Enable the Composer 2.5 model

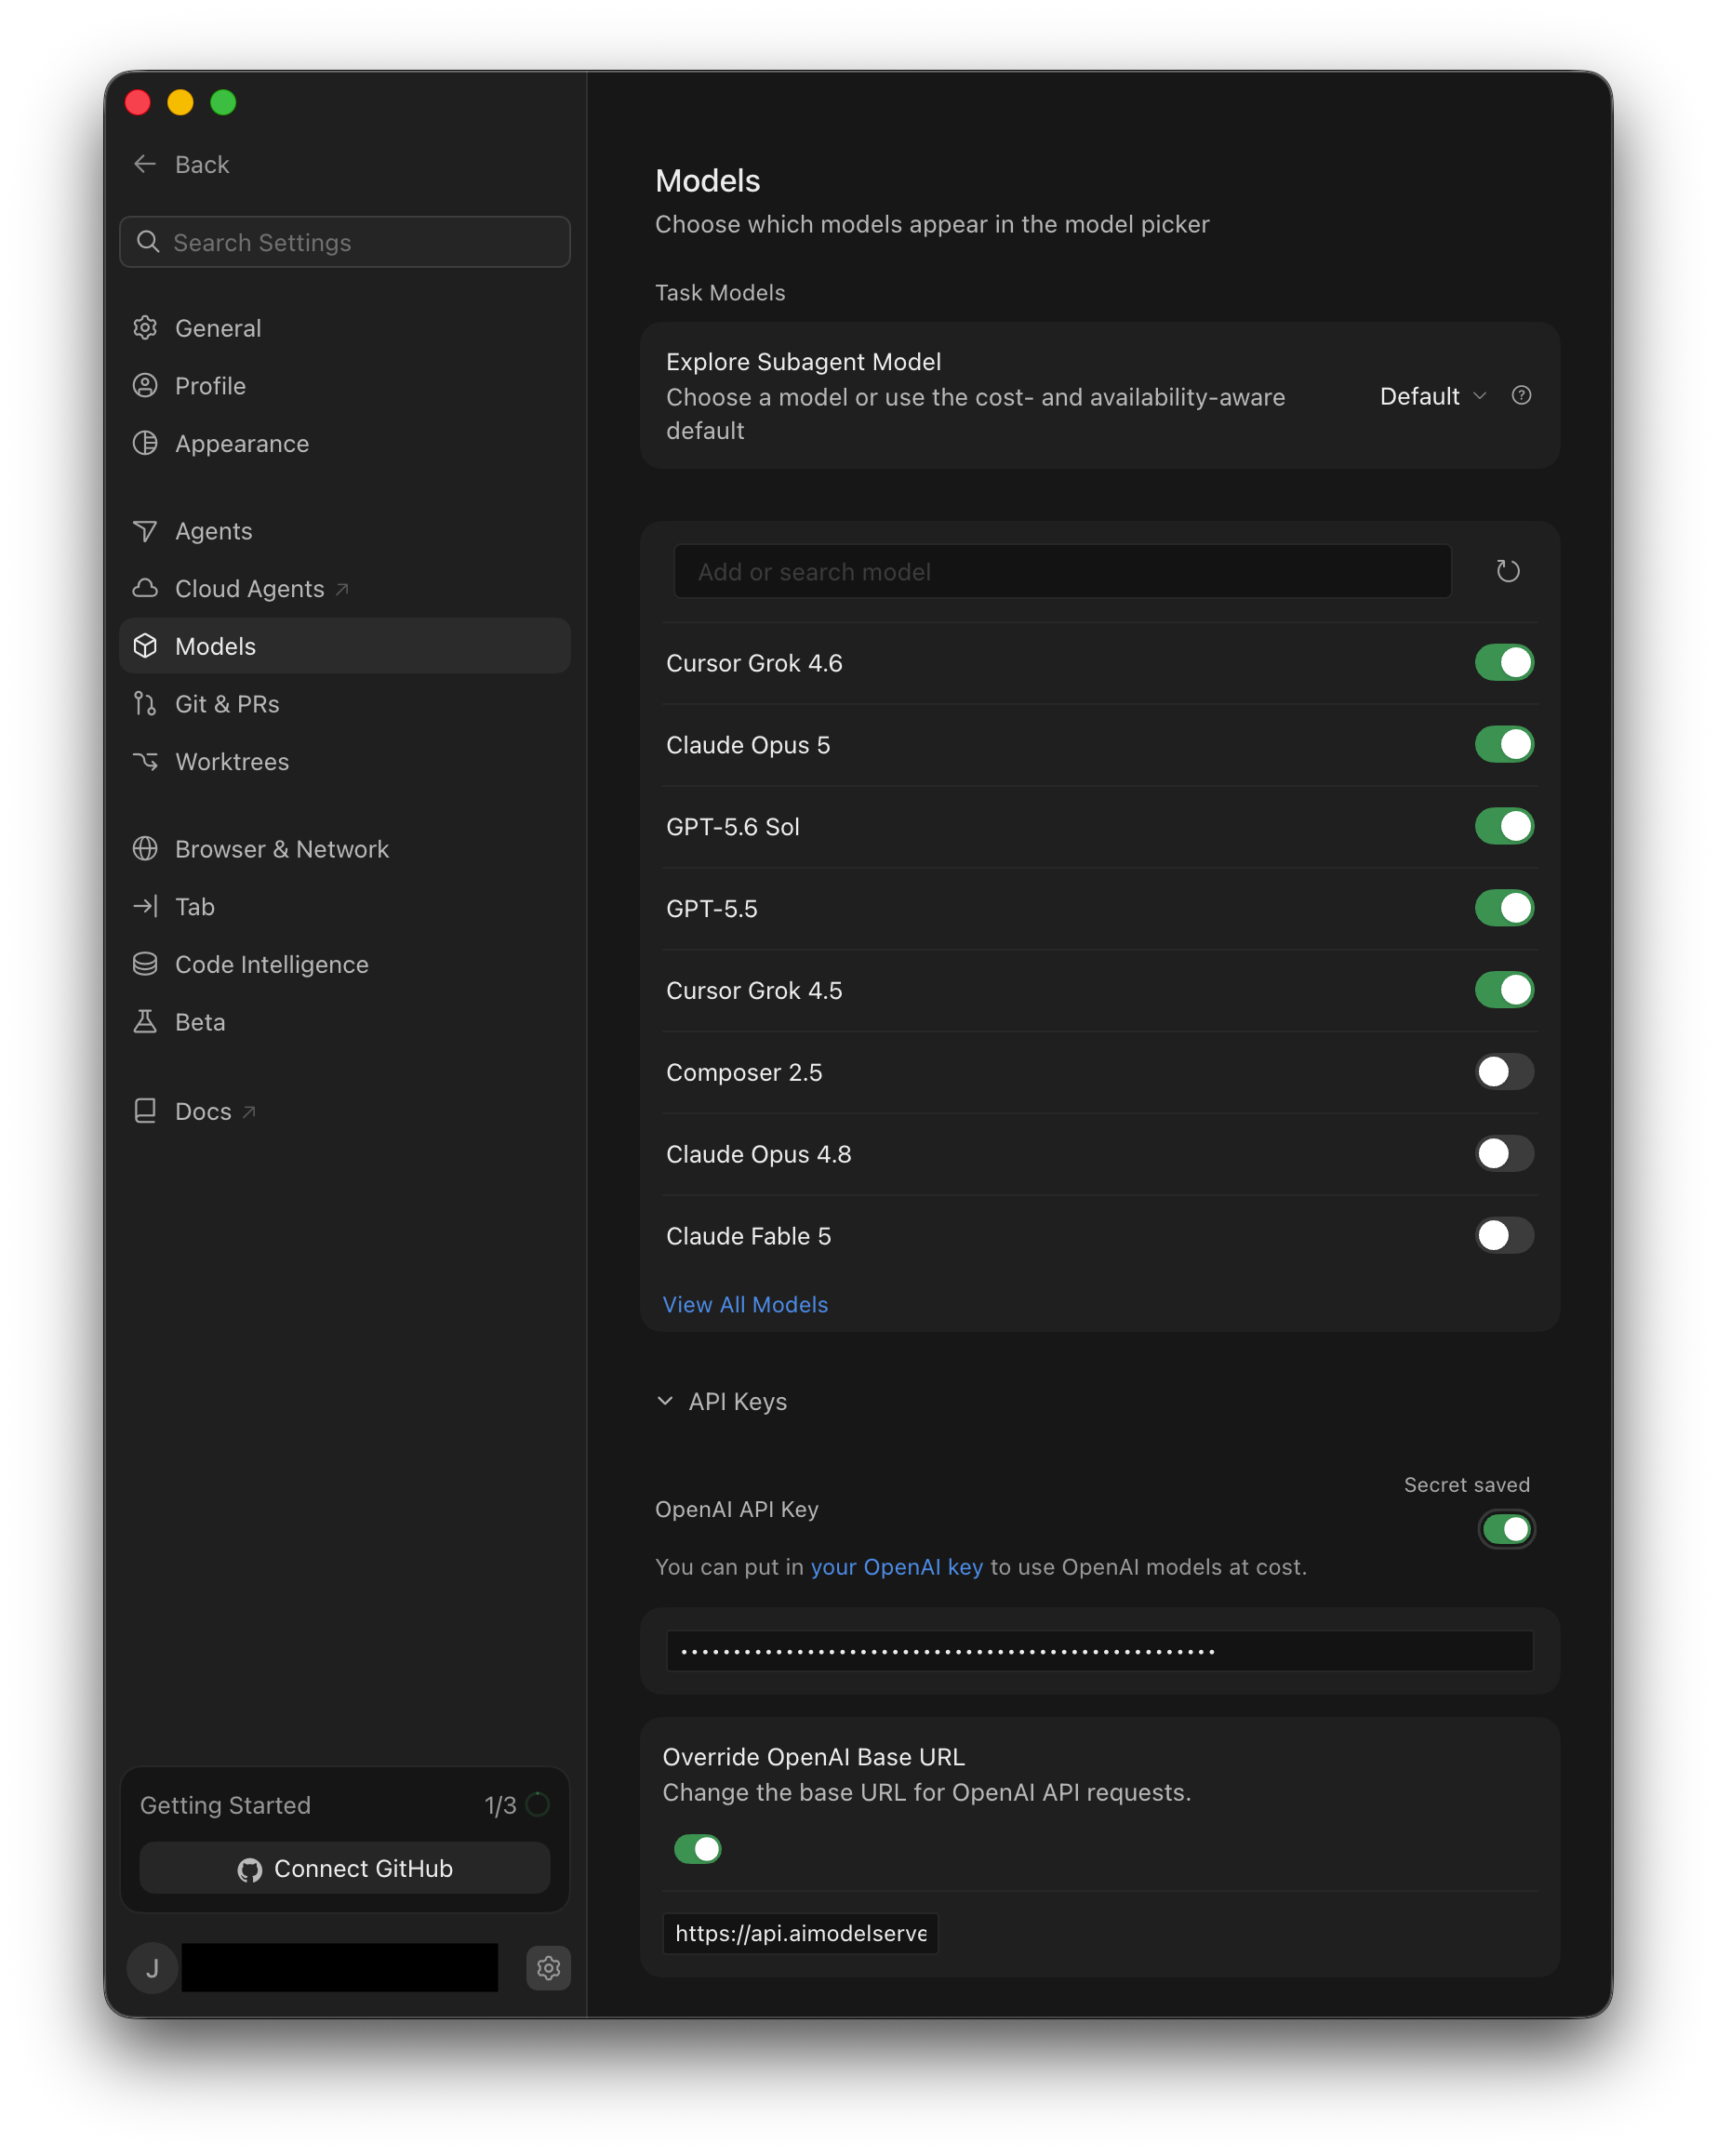(1504, 1072)
